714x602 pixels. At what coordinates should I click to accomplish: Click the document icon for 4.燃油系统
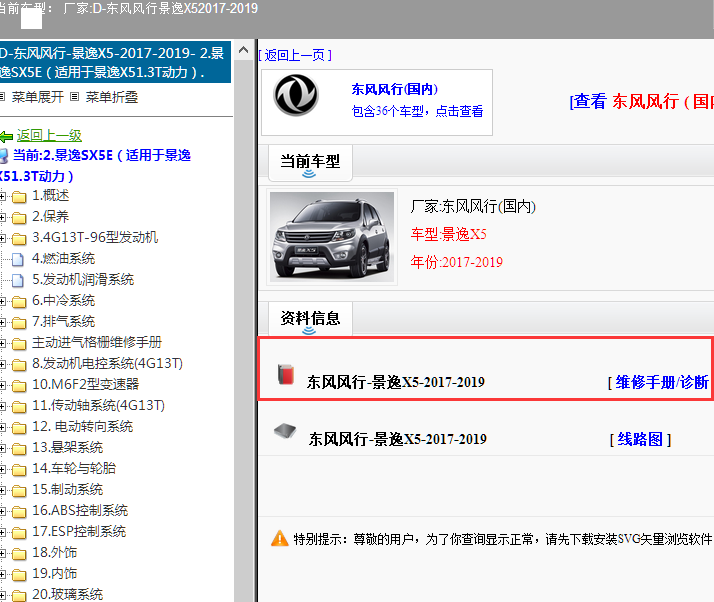point(18,260)
